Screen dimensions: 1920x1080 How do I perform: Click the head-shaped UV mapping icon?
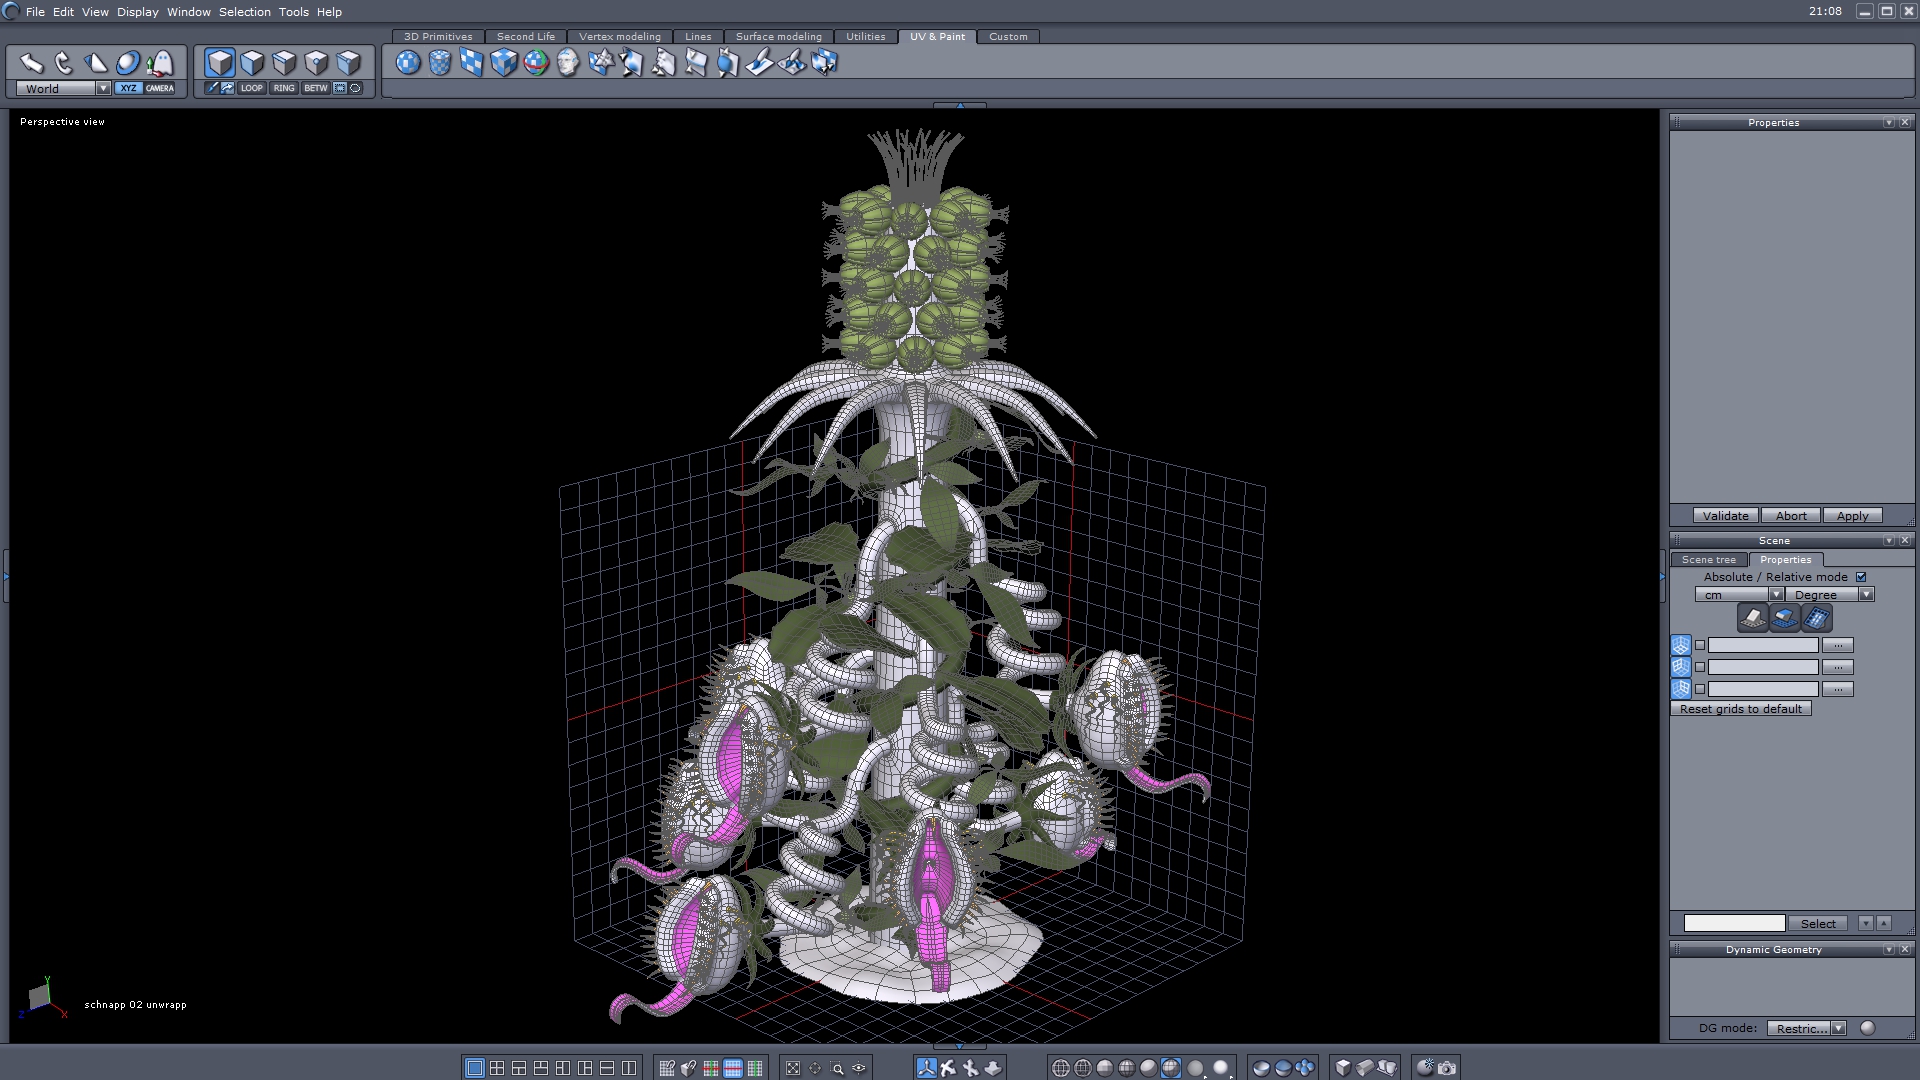[x=568, y=63]
